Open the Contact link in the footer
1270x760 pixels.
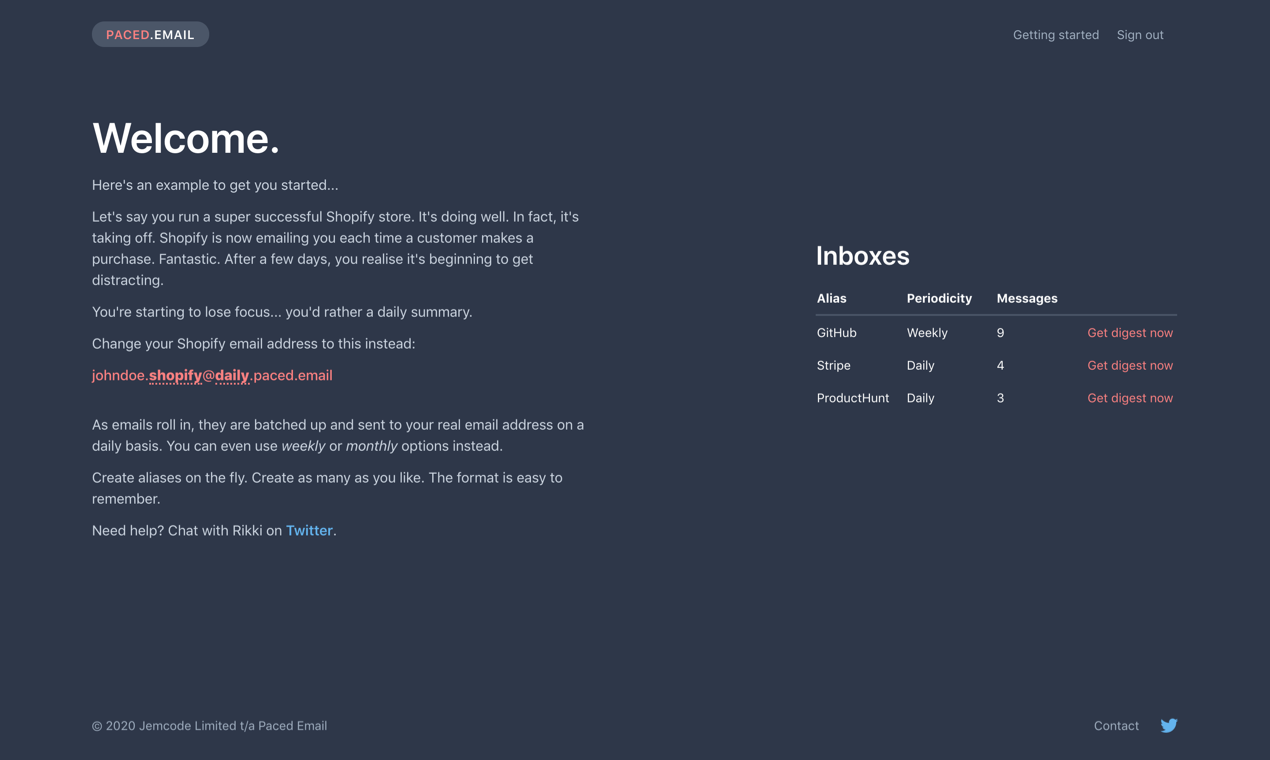(x=1116, y=725)
